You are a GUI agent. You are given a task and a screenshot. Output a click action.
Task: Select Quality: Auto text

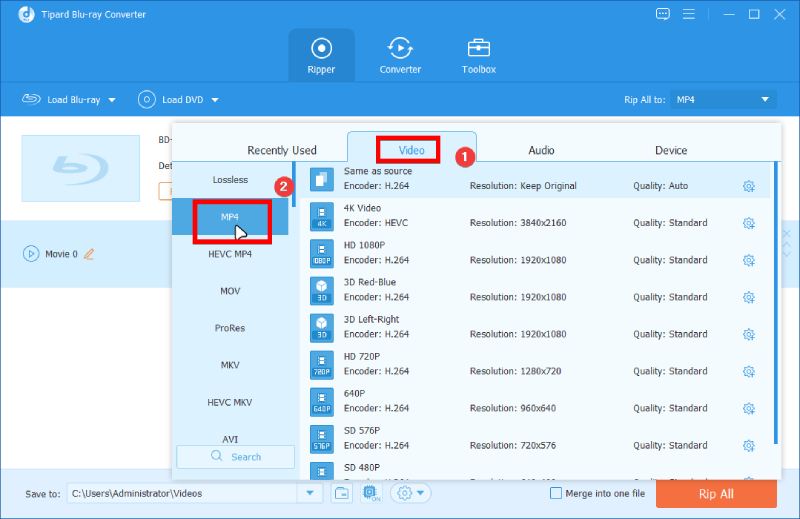660,186
